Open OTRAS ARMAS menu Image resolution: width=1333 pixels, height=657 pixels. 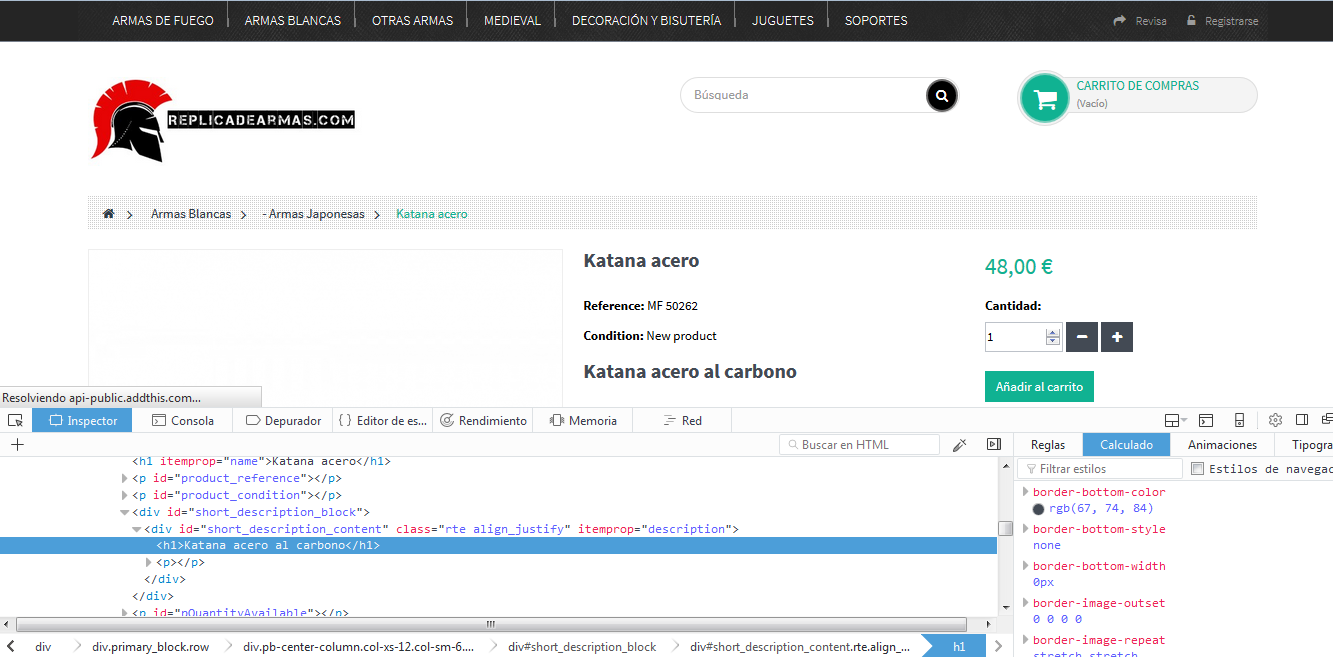(412, 21)
